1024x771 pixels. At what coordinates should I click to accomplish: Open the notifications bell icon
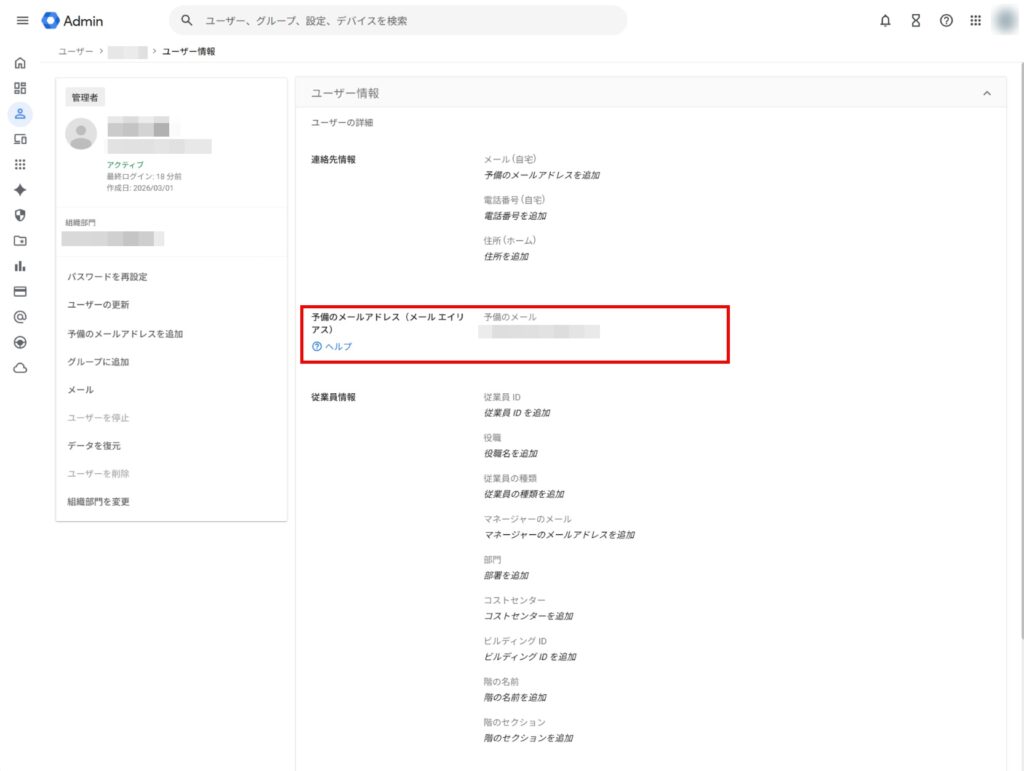884,20
